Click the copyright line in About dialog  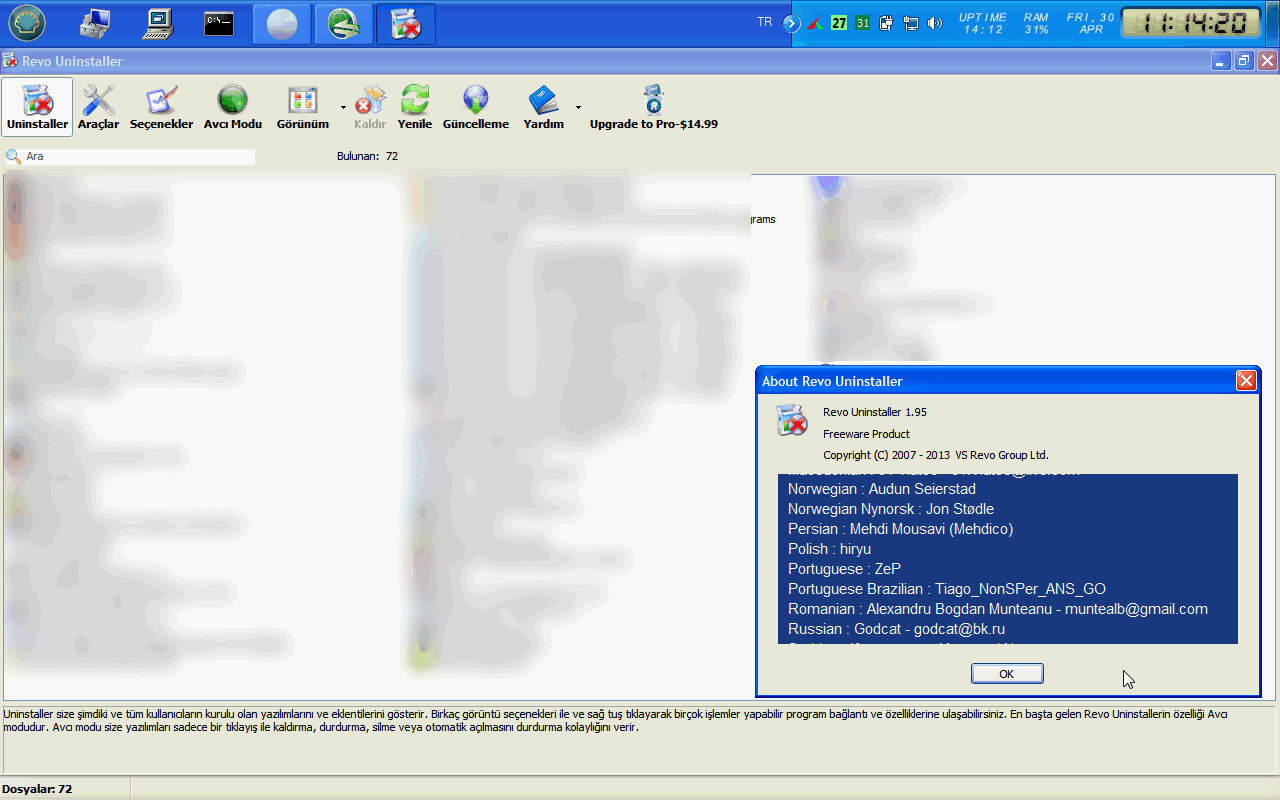[936, 455]
